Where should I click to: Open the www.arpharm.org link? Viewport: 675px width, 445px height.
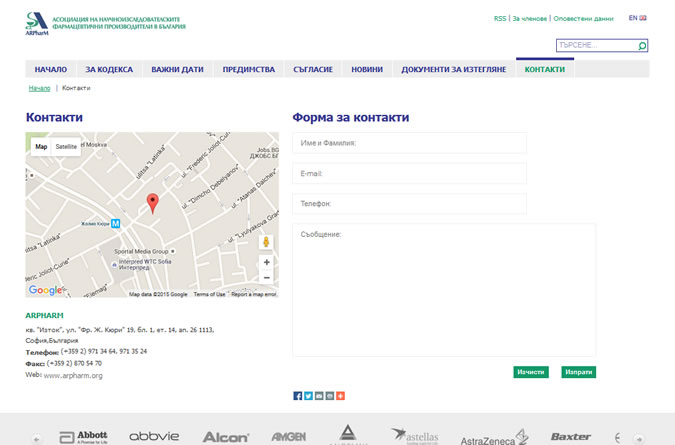[73, 375]
